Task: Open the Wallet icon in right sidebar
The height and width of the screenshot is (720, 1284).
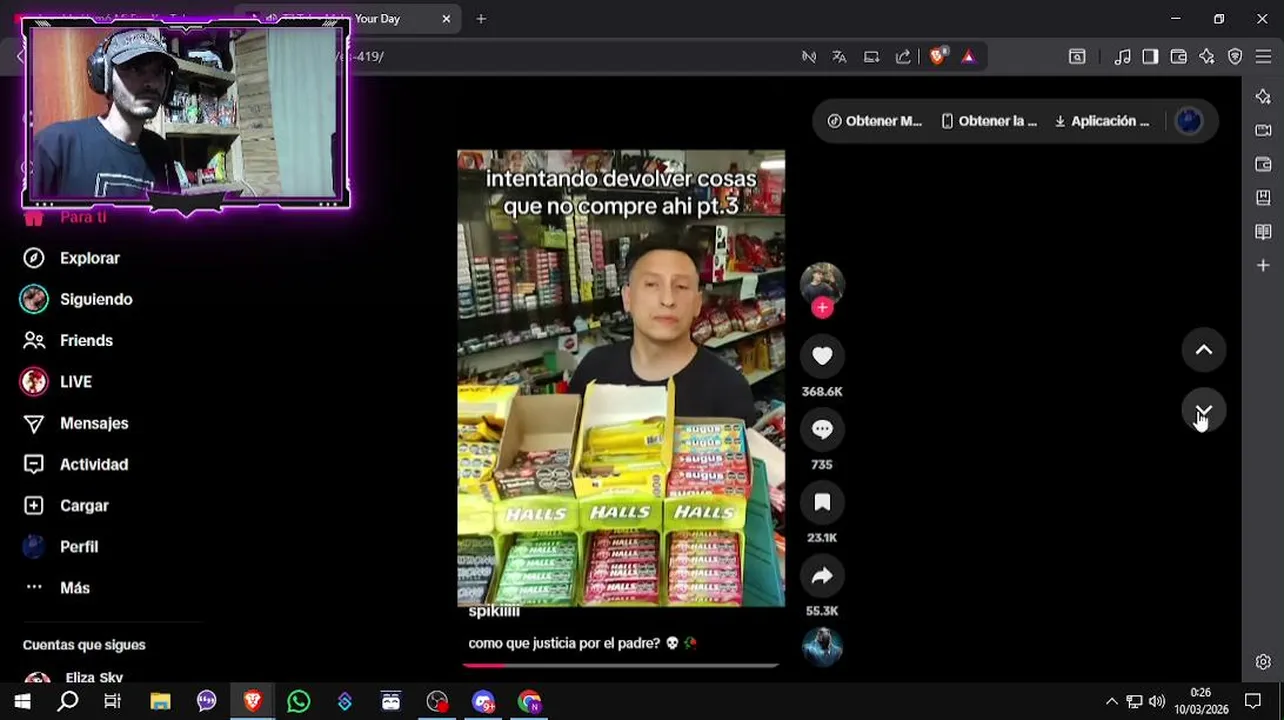Action: (x=1263, y=164)
